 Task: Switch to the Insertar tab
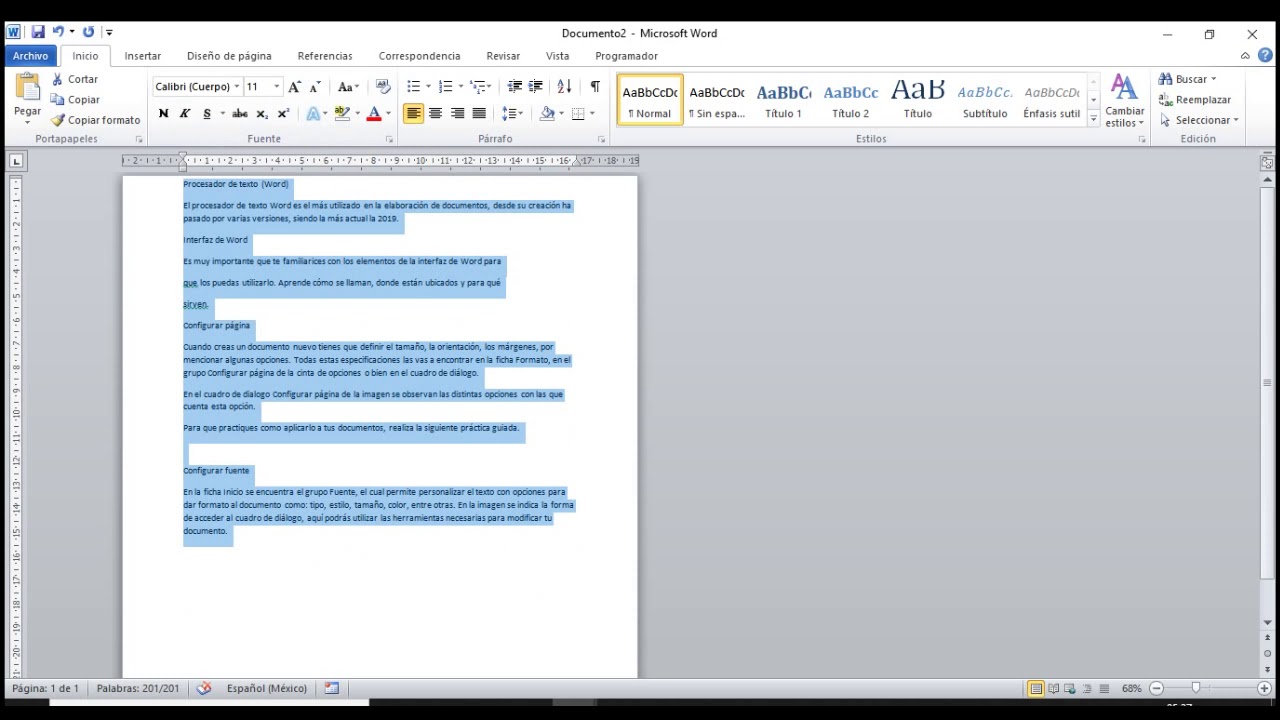143,56
